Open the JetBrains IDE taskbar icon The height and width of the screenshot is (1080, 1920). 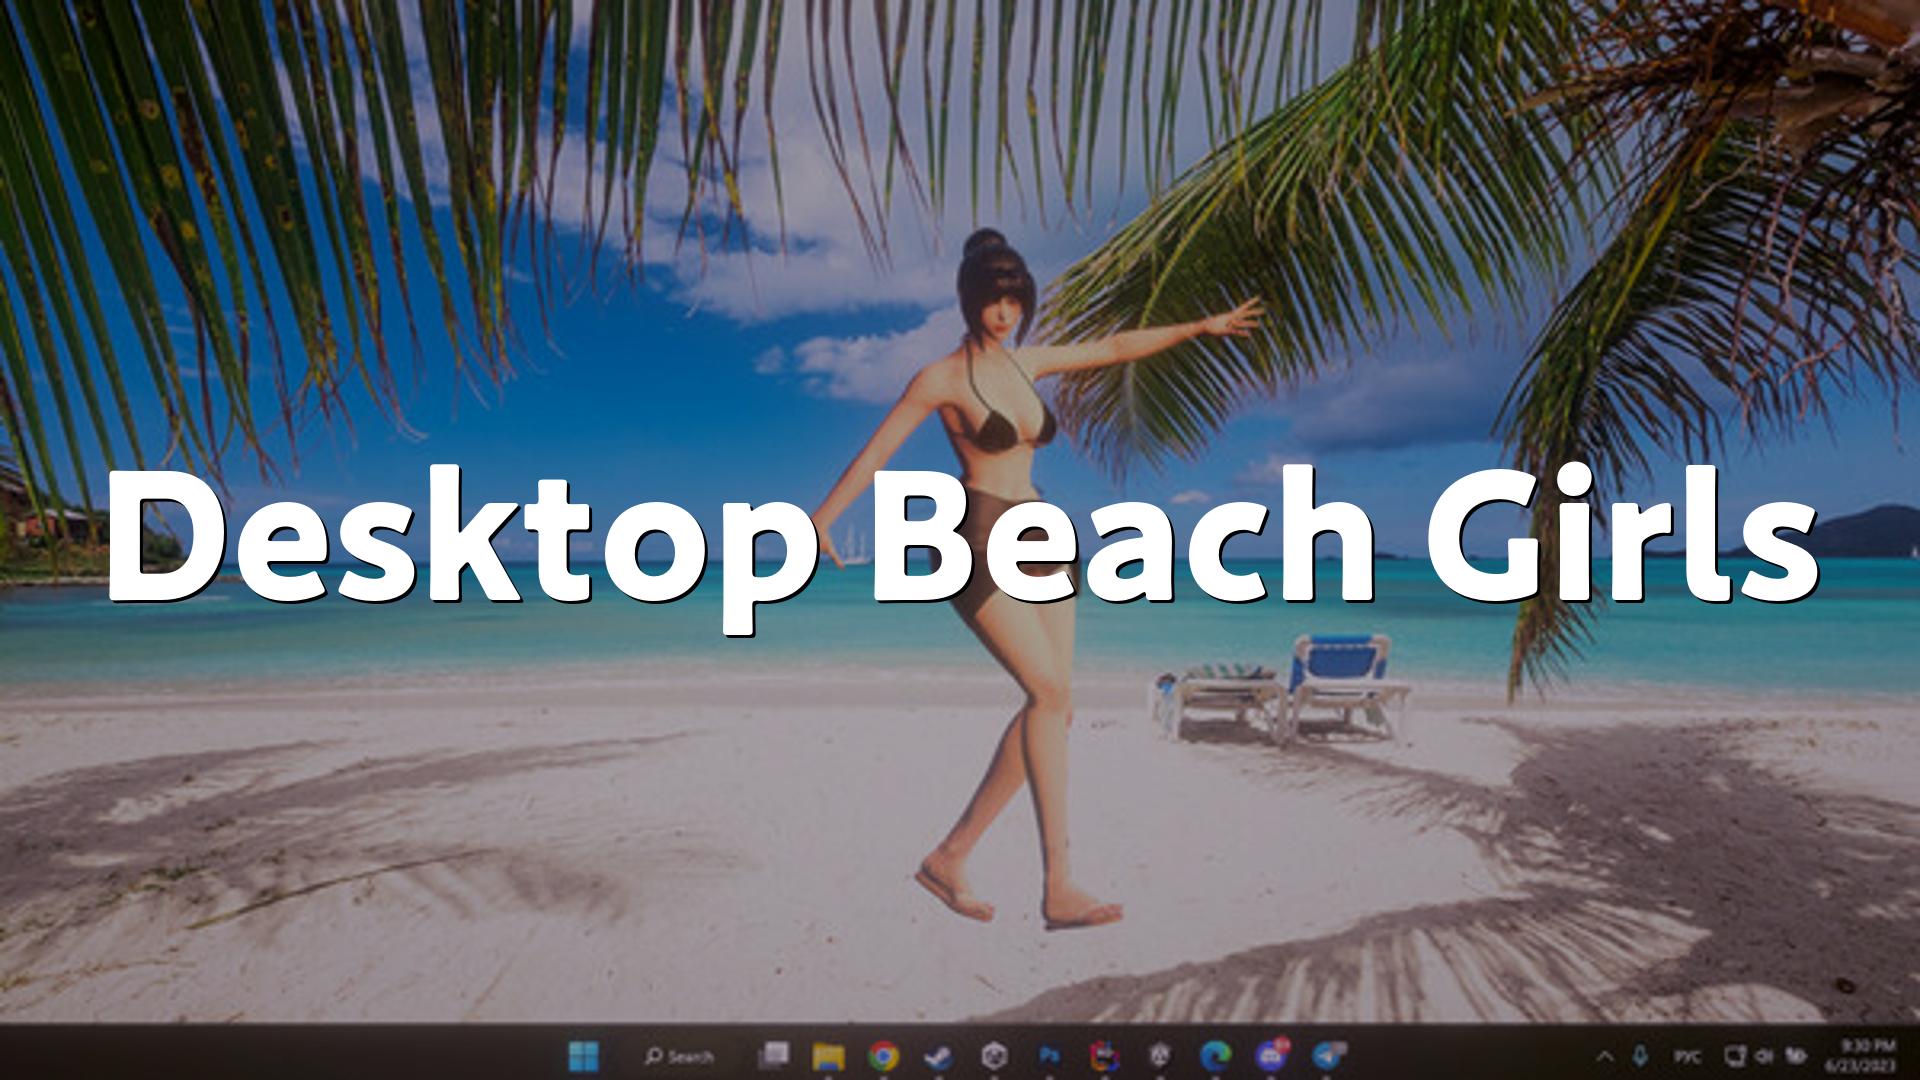click(1105, 1055)
